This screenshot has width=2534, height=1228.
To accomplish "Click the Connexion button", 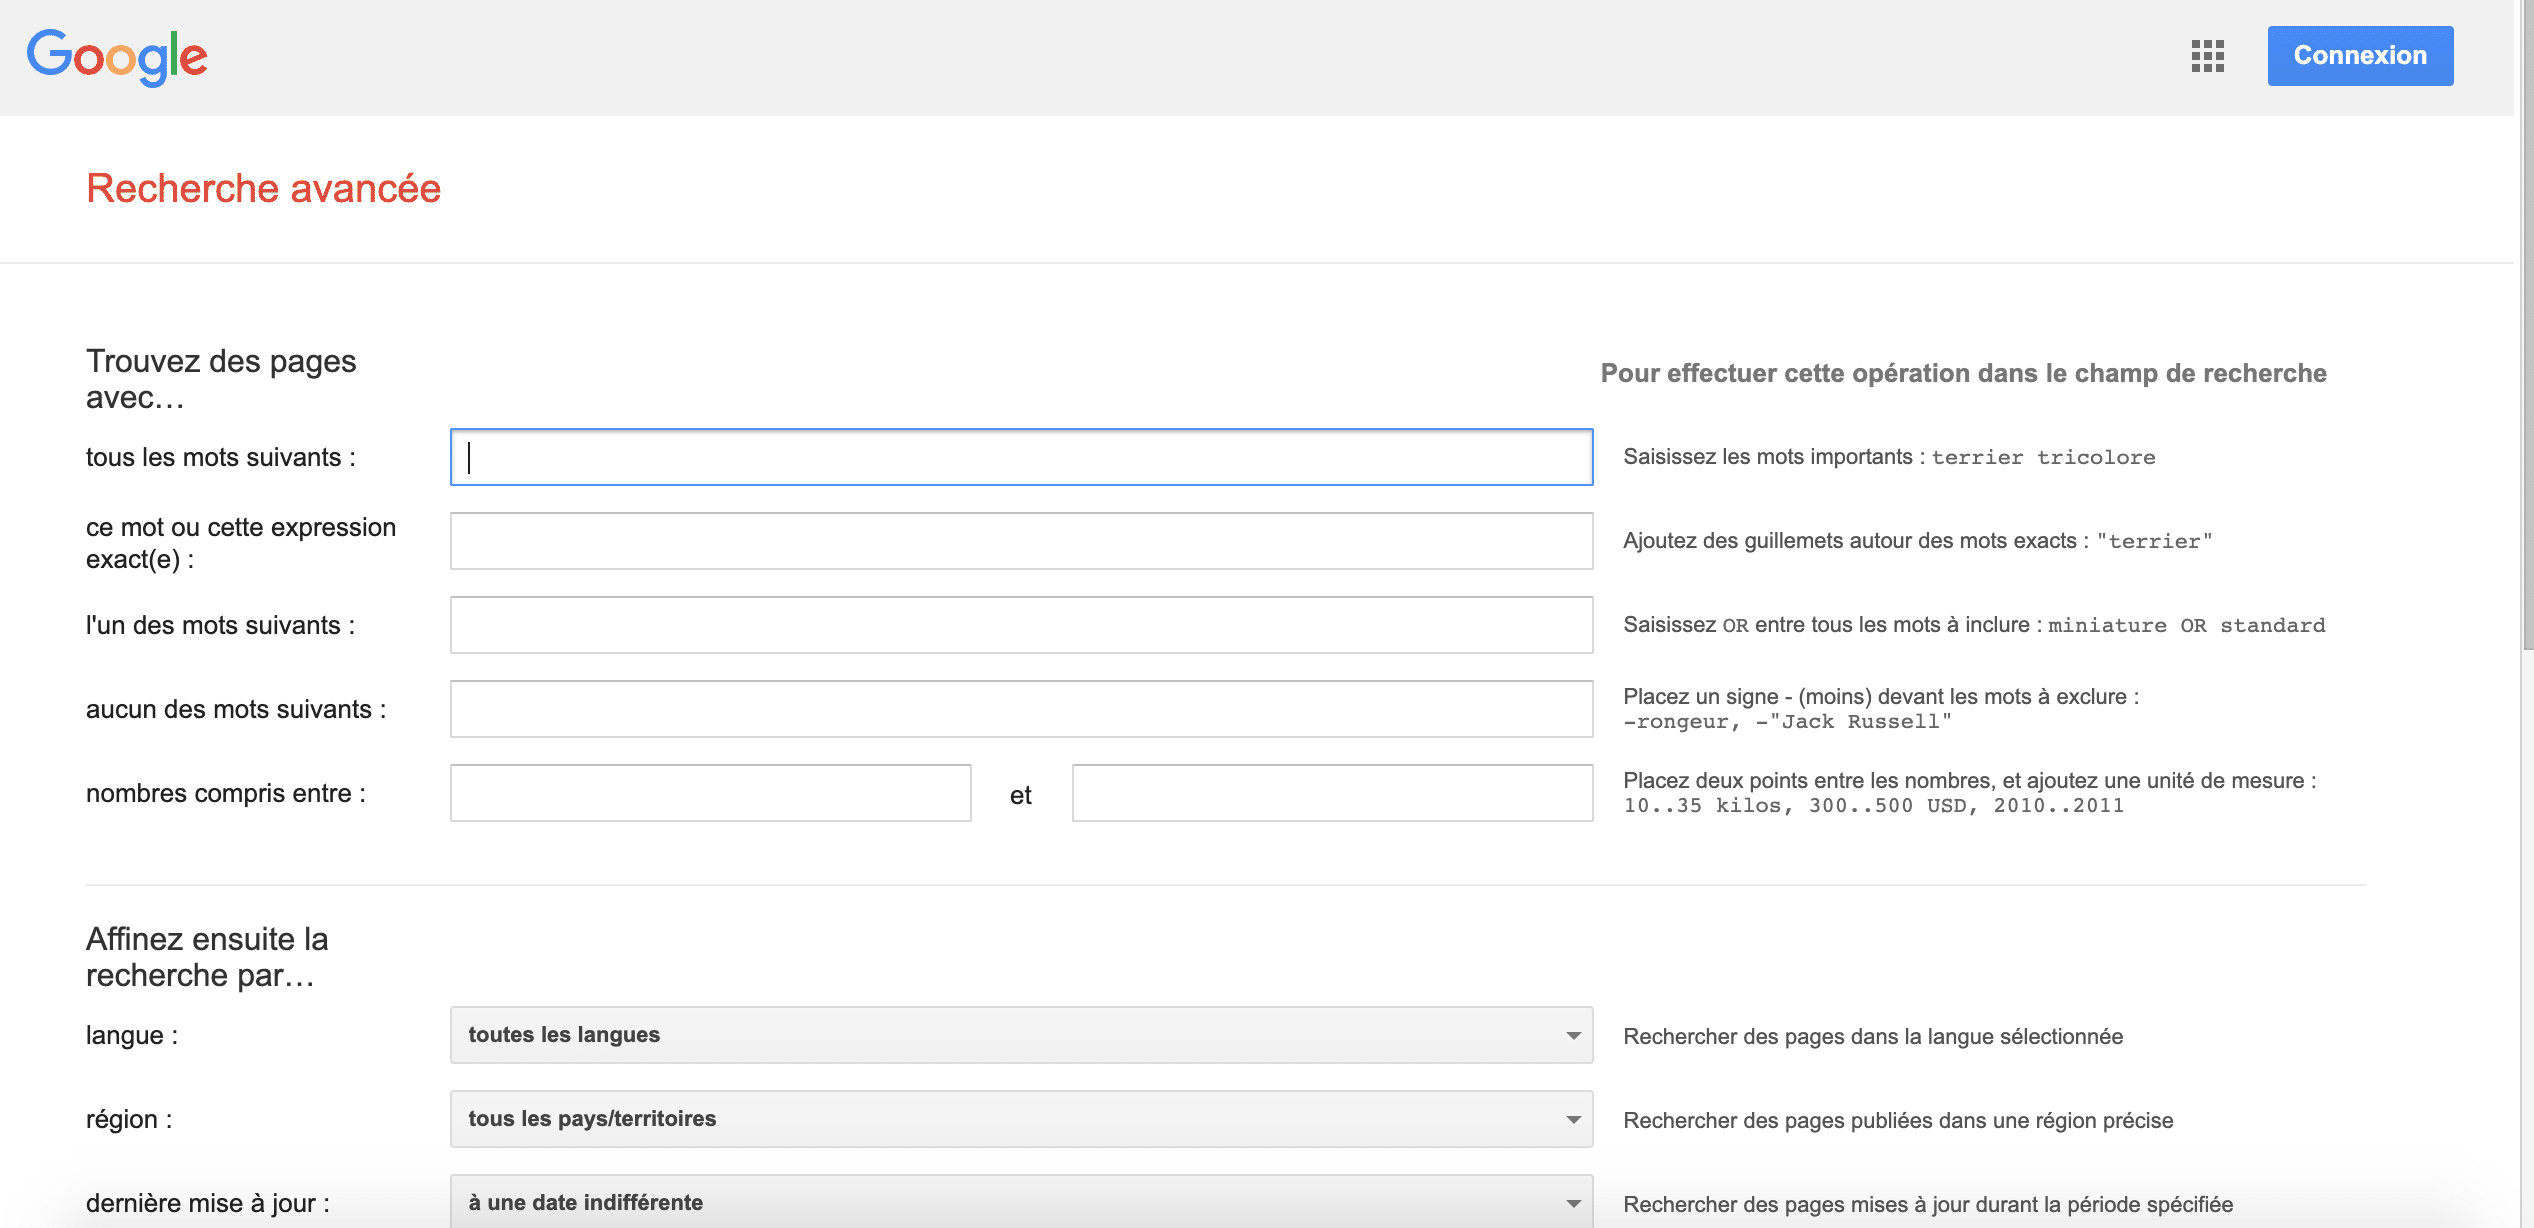I will [x=2360, y=56].
